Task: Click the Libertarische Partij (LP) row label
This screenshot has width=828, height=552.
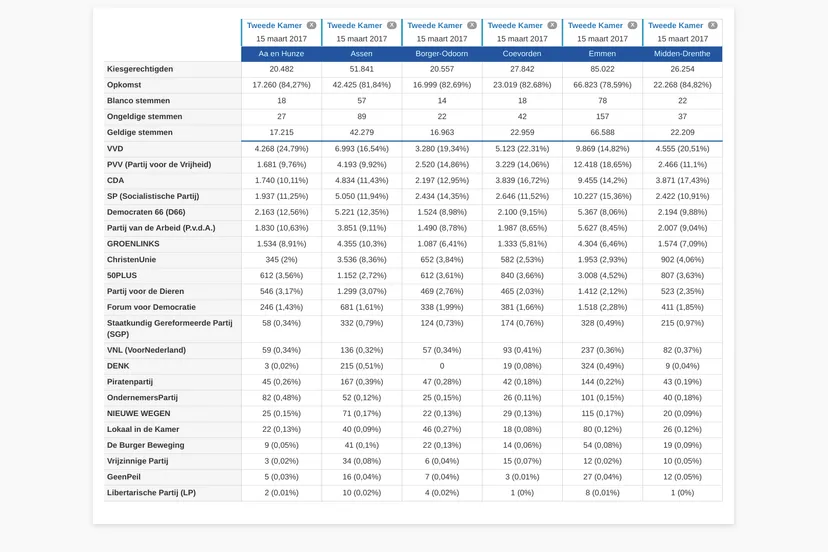Action: click(x=151, y=493)
